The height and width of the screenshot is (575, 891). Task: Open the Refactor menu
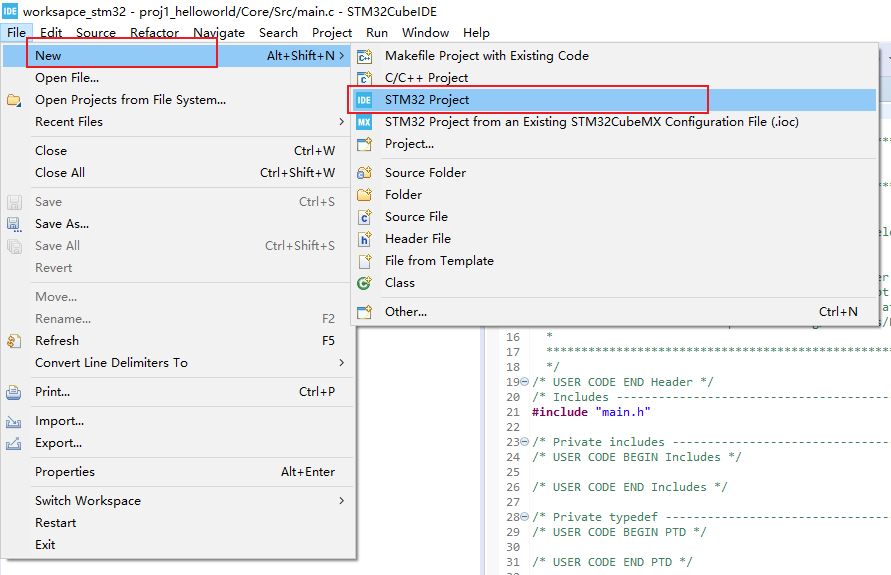click(155, 33)
